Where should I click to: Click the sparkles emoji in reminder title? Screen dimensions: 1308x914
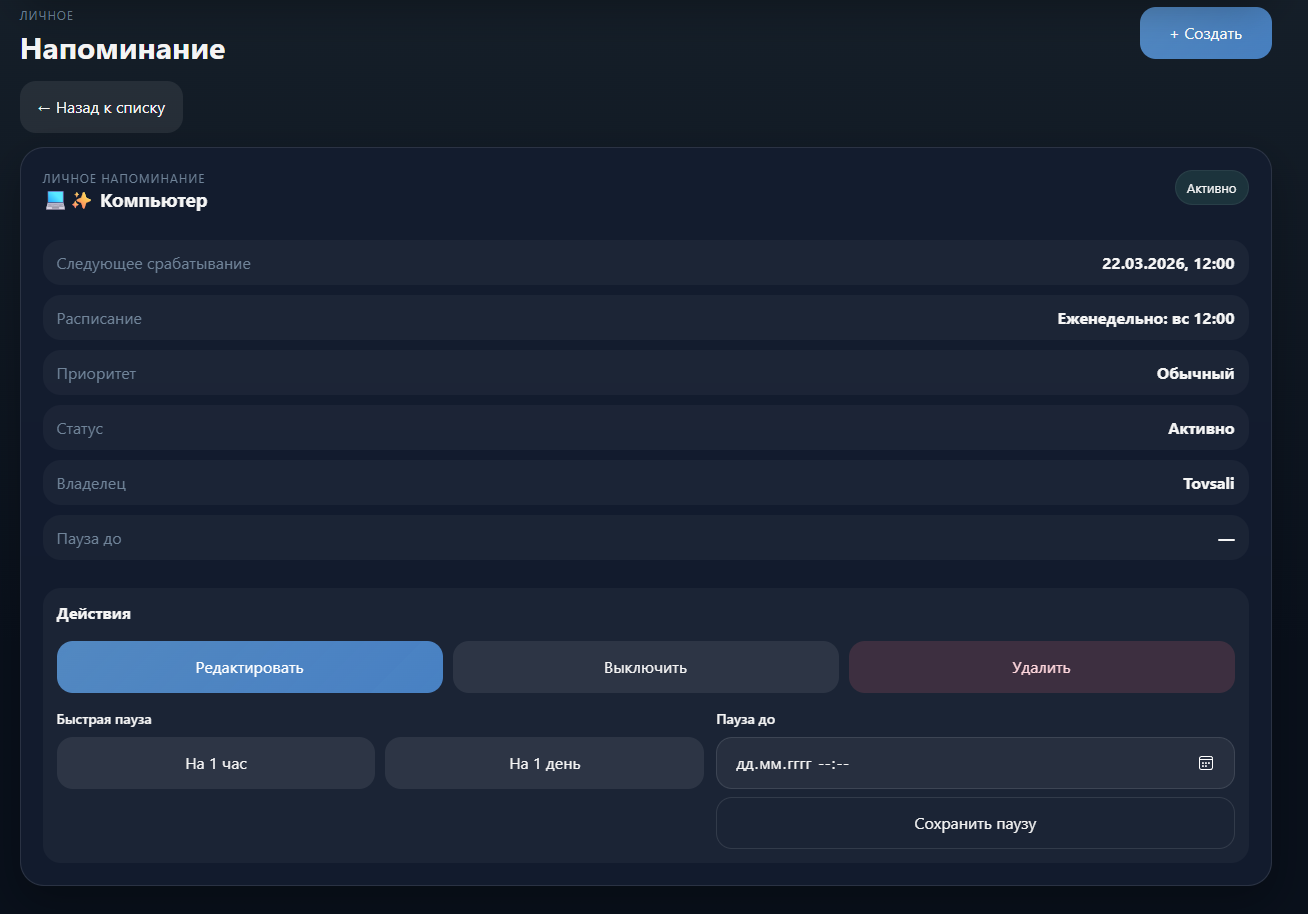click(81, 201)
